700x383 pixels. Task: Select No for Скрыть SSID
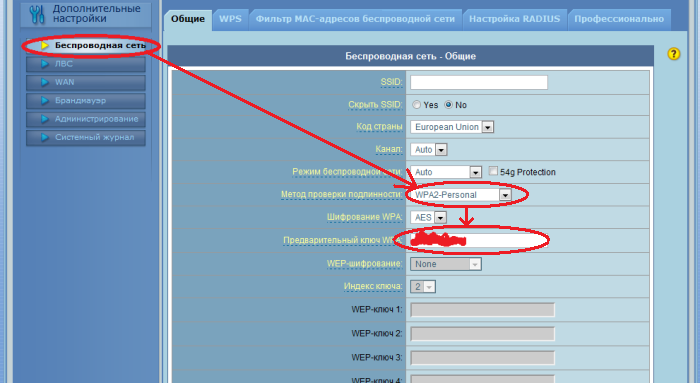point(449,104)
